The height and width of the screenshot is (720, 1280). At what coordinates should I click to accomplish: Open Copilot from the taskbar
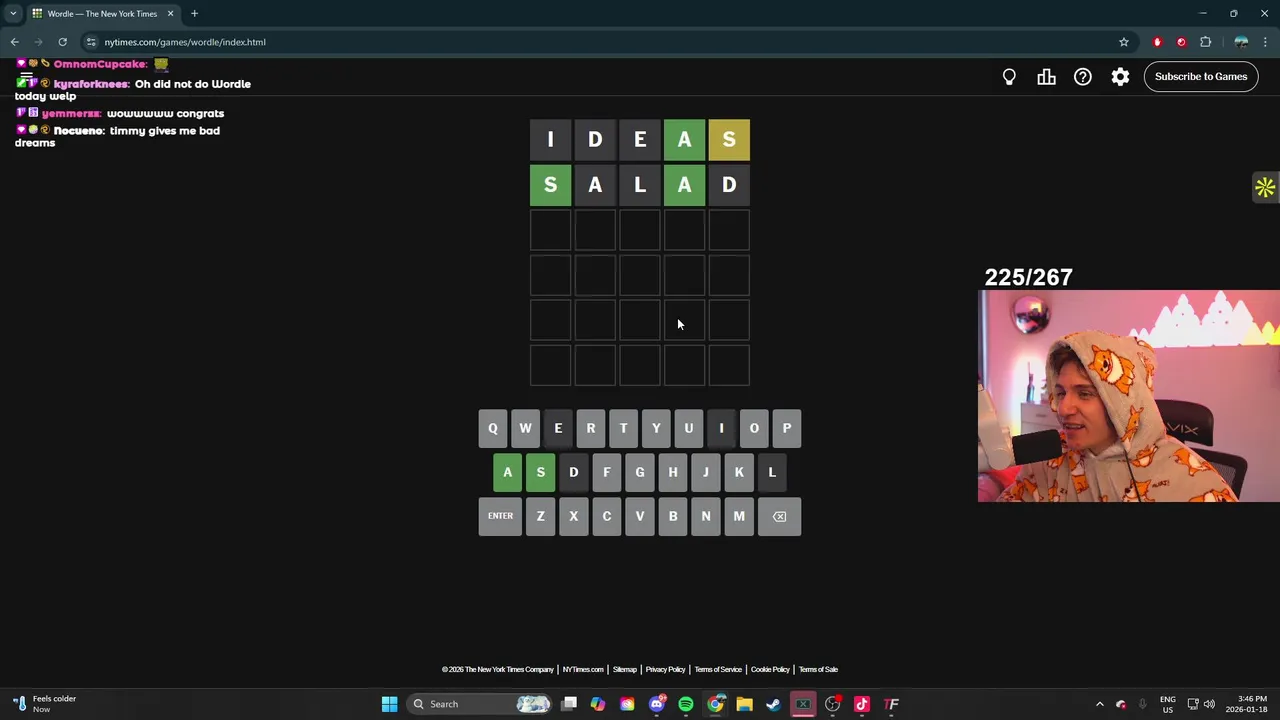tap(598, 704)
